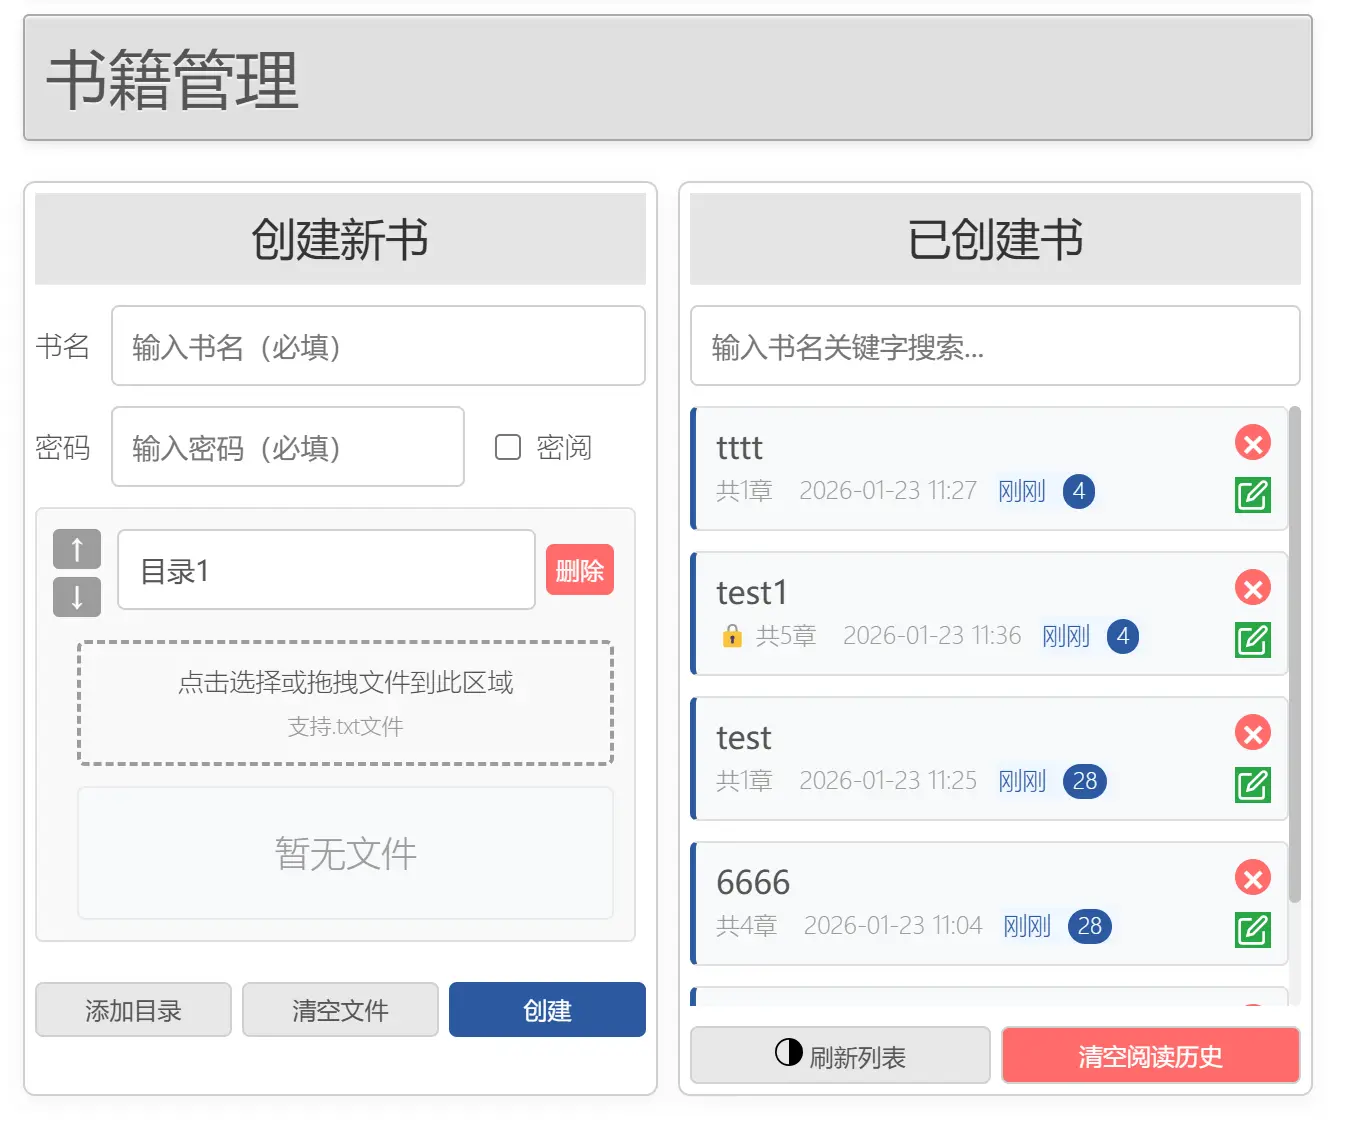Screen dimensions: 1350x1124
Task: Click the half-circle icon in 刷新列表
Action: (x=789, y=1052)
